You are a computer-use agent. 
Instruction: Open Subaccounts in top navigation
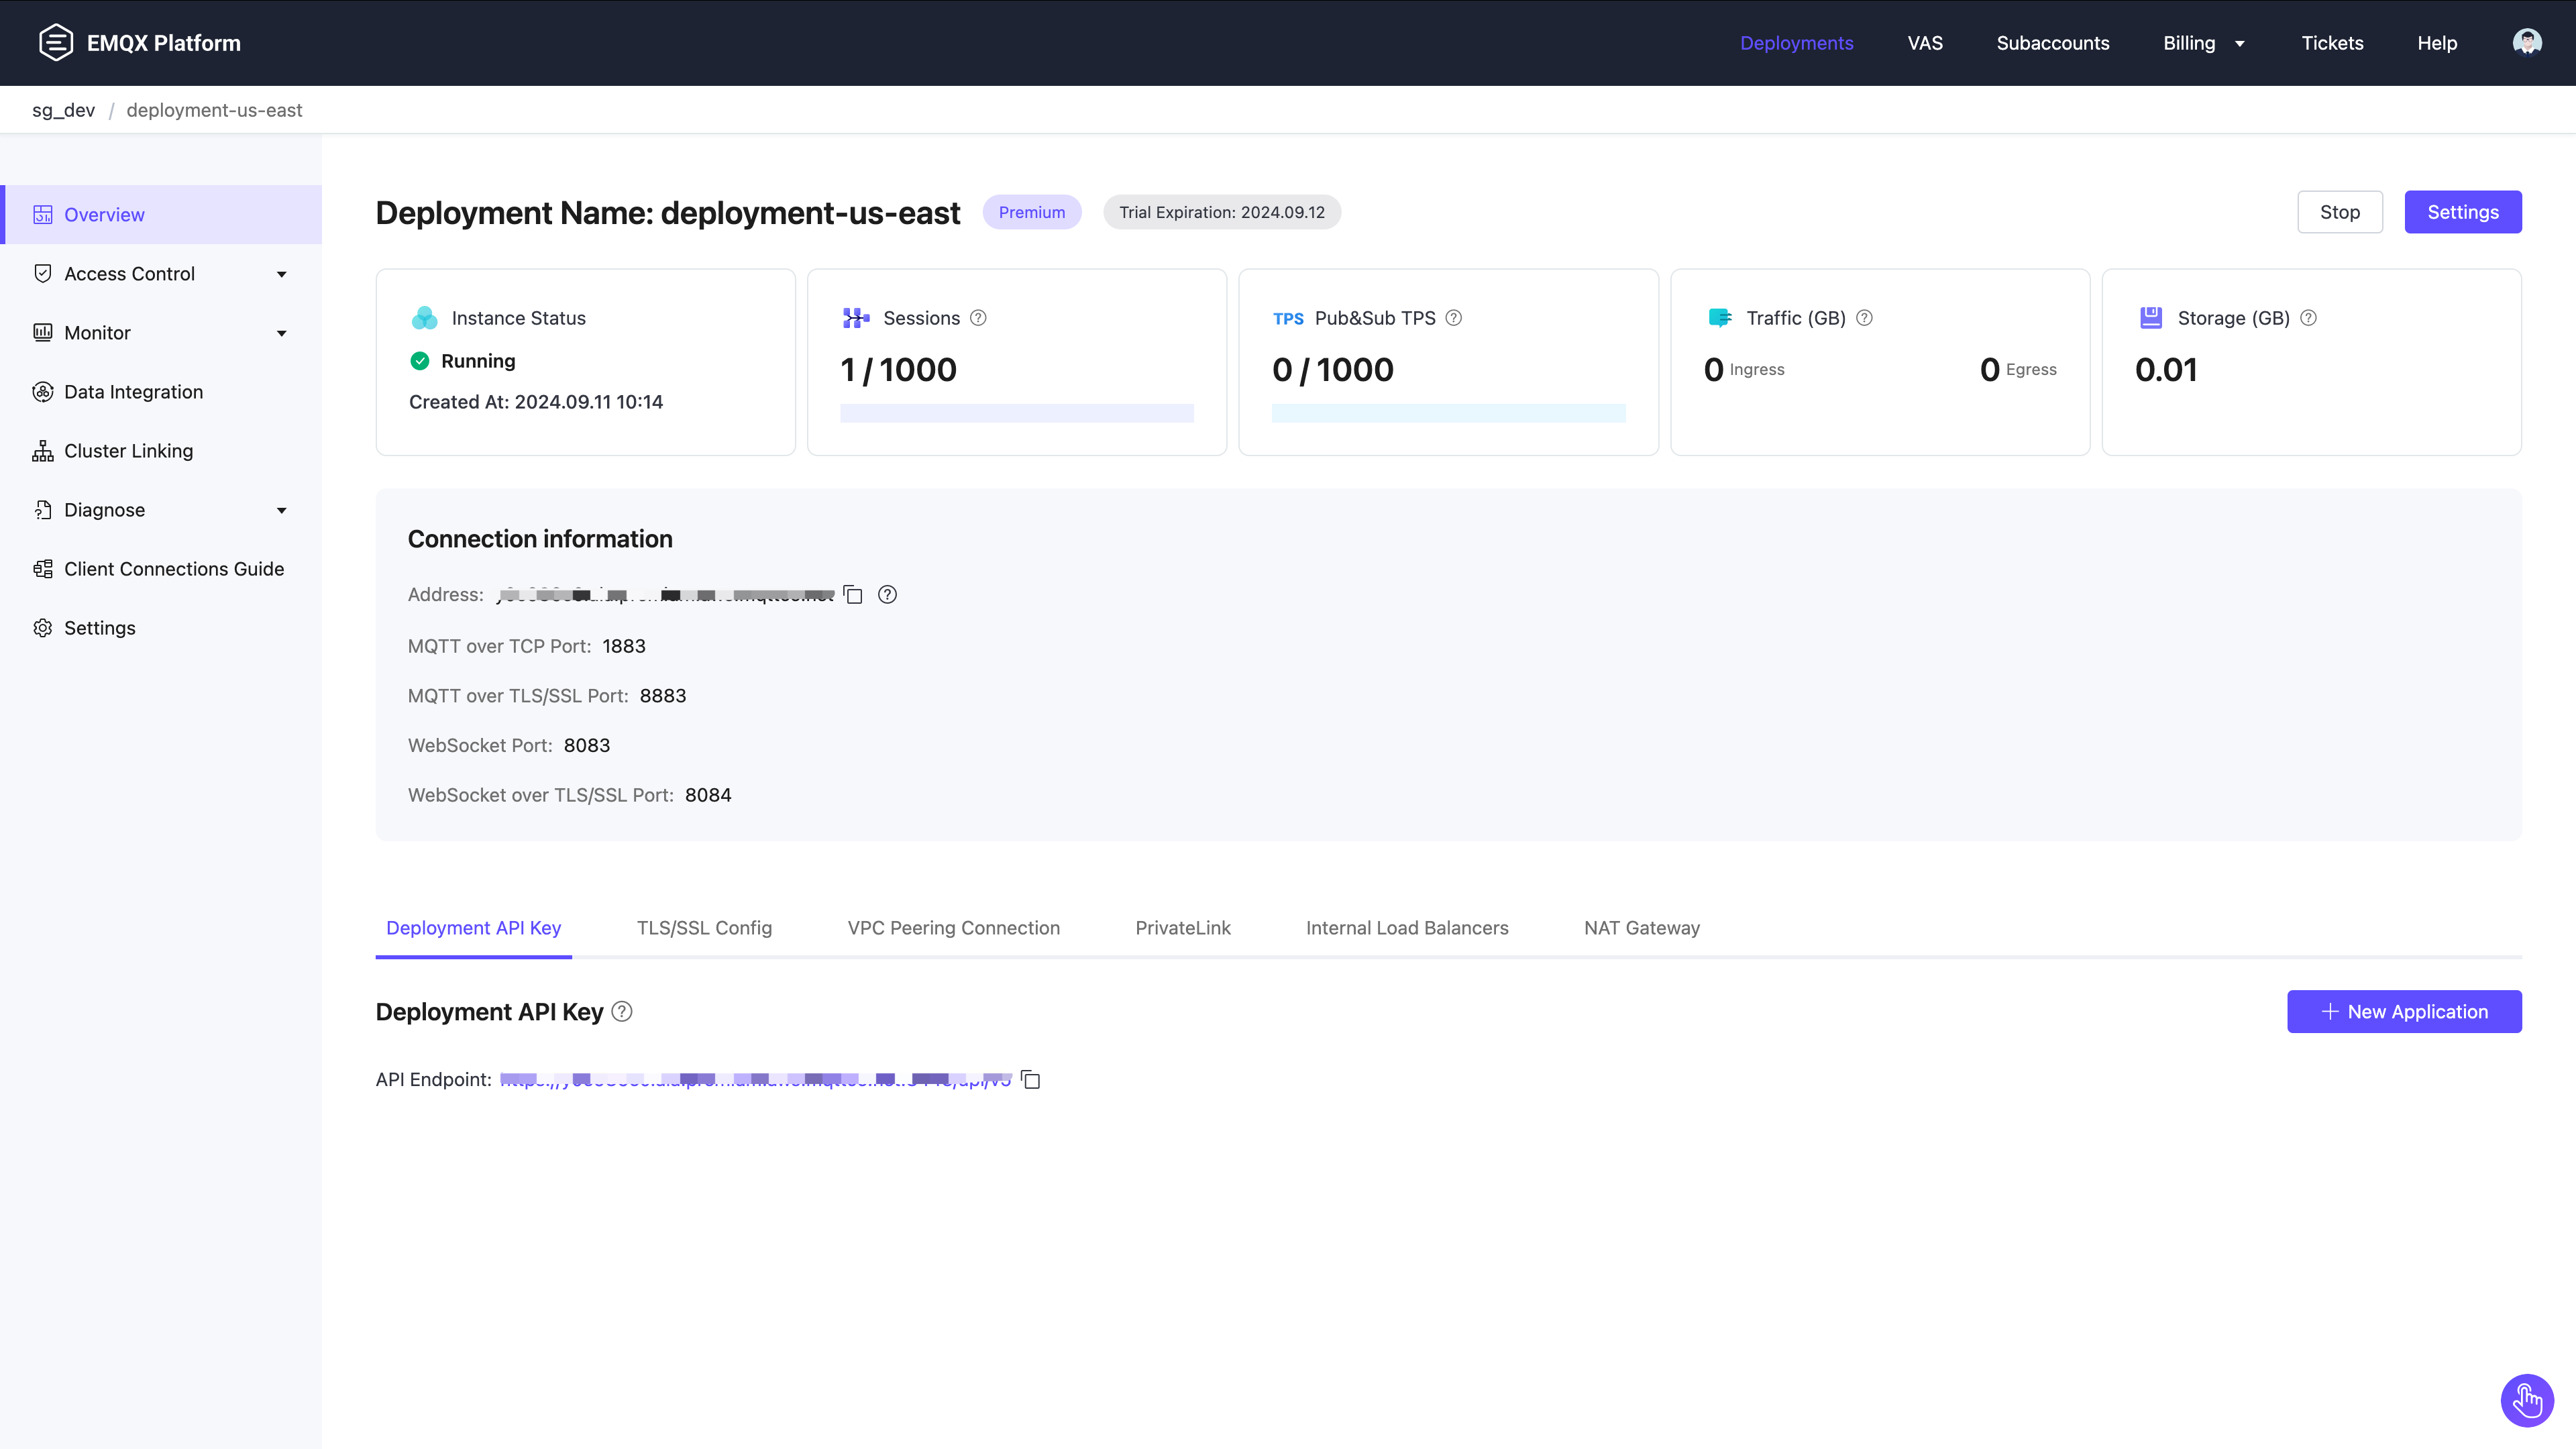pos(2053,43)
